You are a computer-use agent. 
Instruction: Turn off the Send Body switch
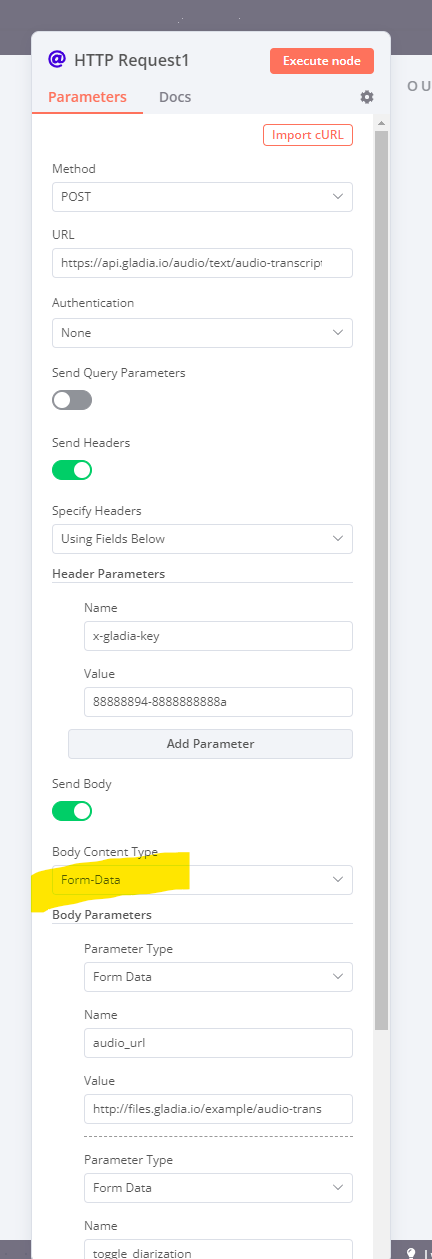pos(72,811)
